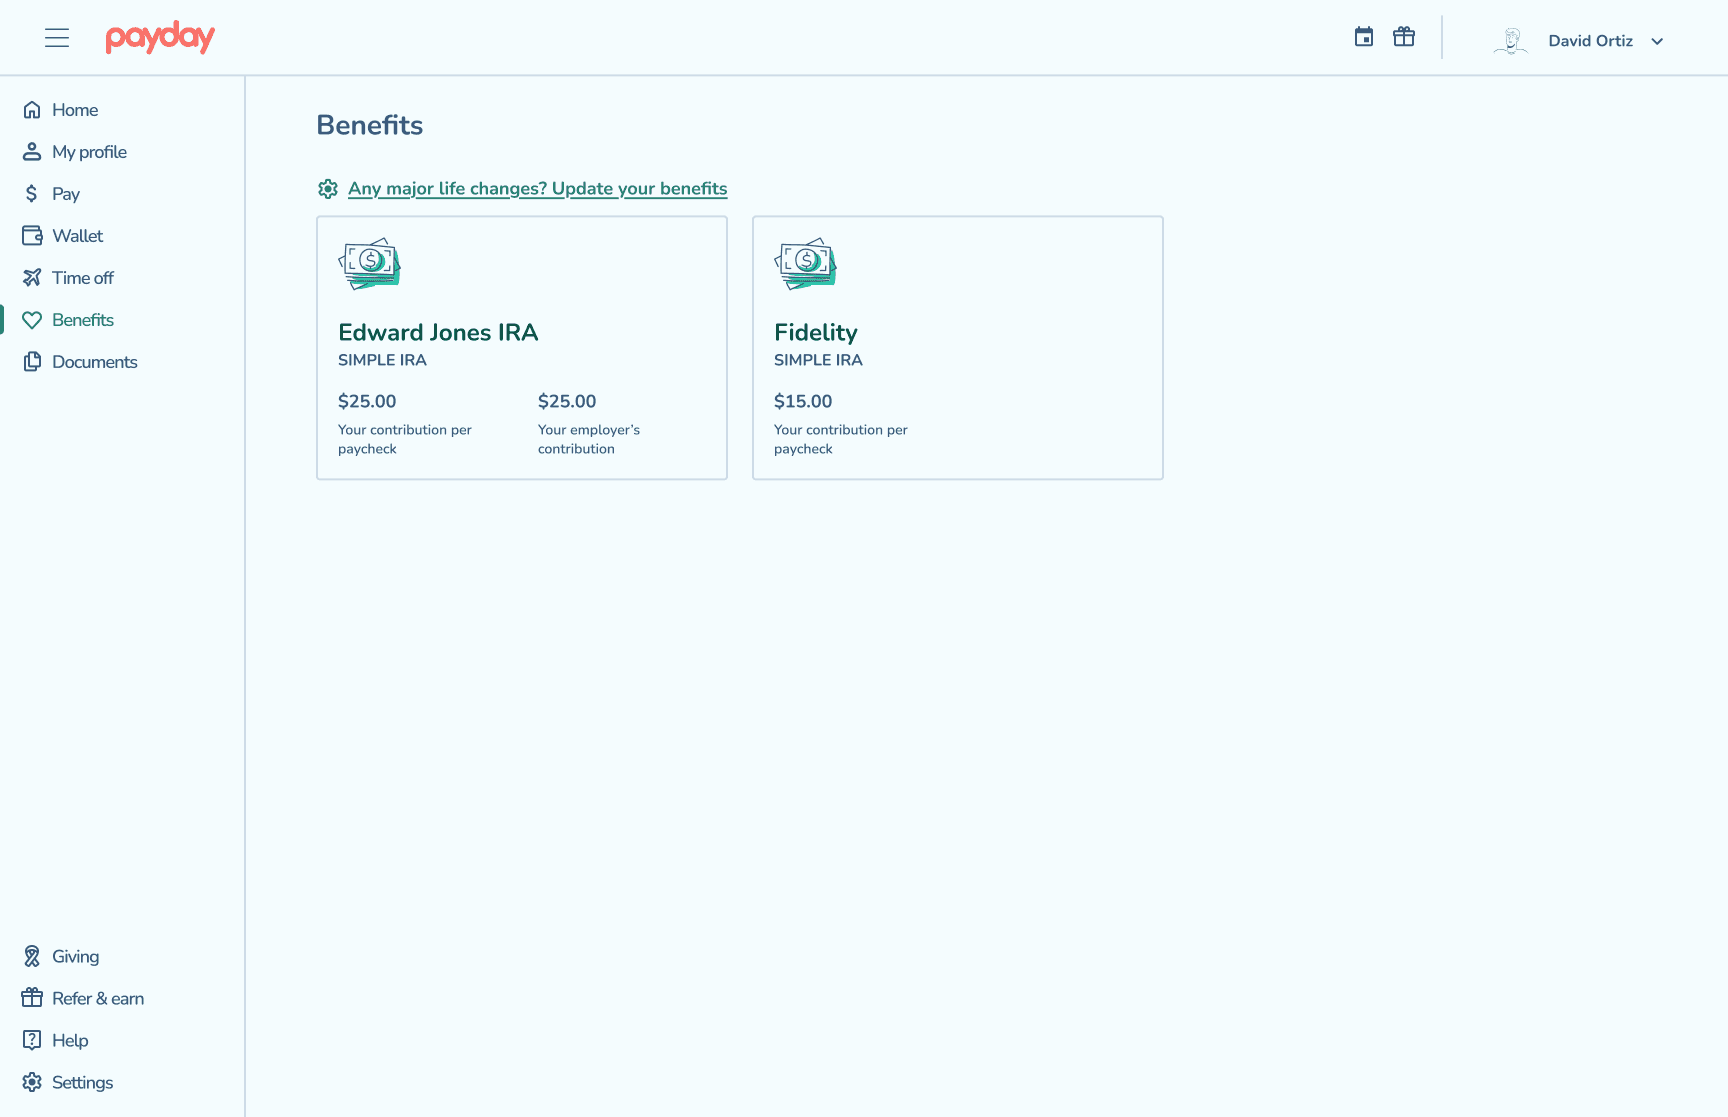
Task: Click the Pay dollar sign icon
Action: [x=32, y=194]
